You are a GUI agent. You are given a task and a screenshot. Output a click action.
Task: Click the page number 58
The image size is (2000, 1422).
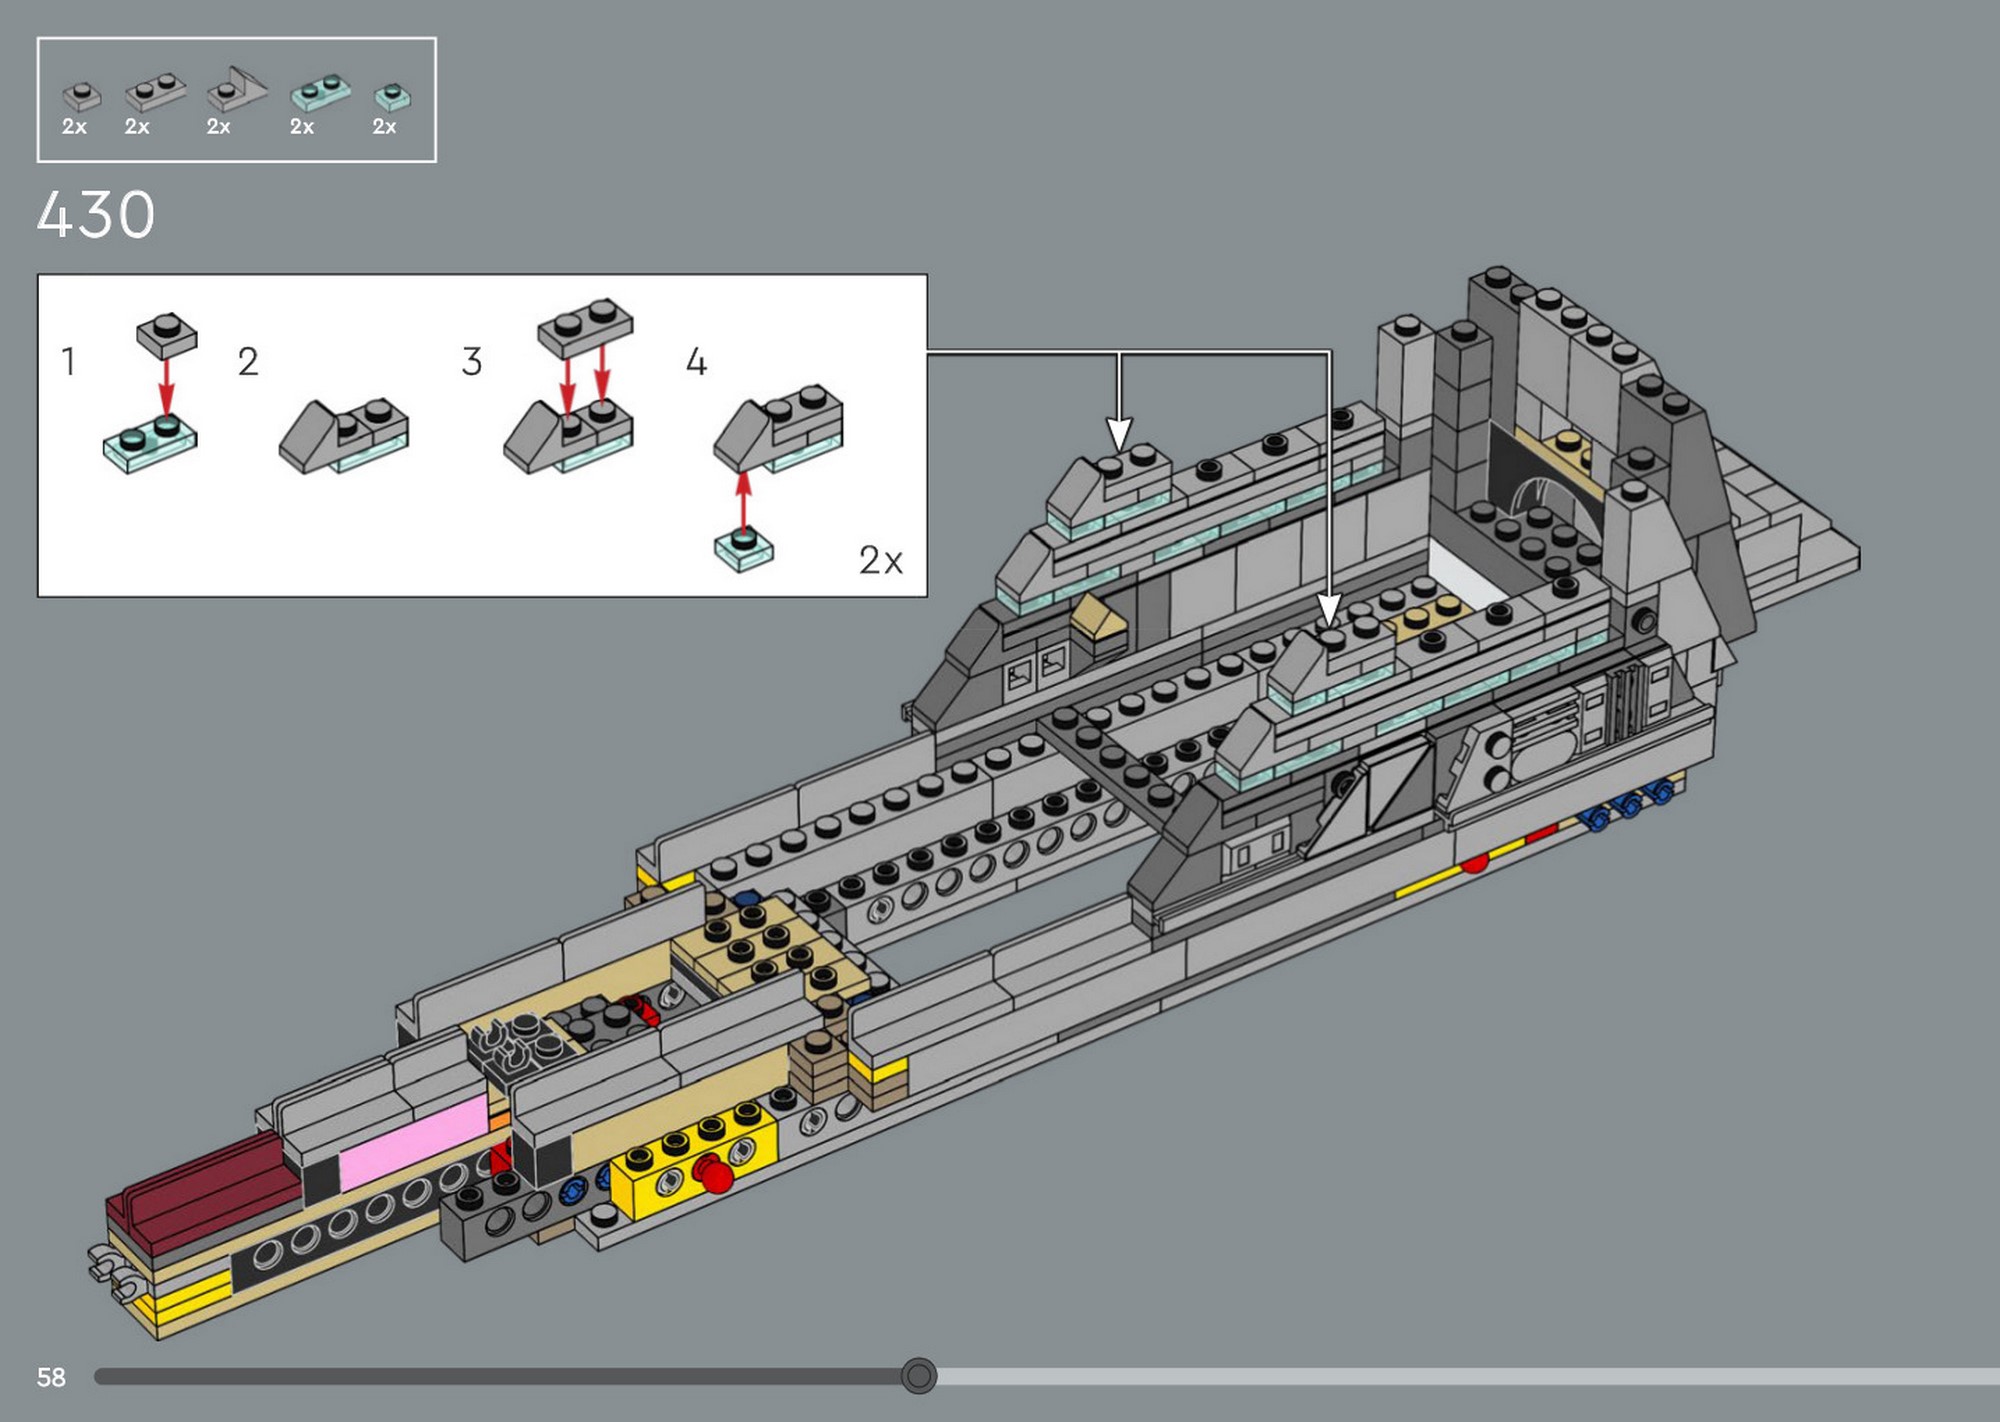click(51, 1378)
